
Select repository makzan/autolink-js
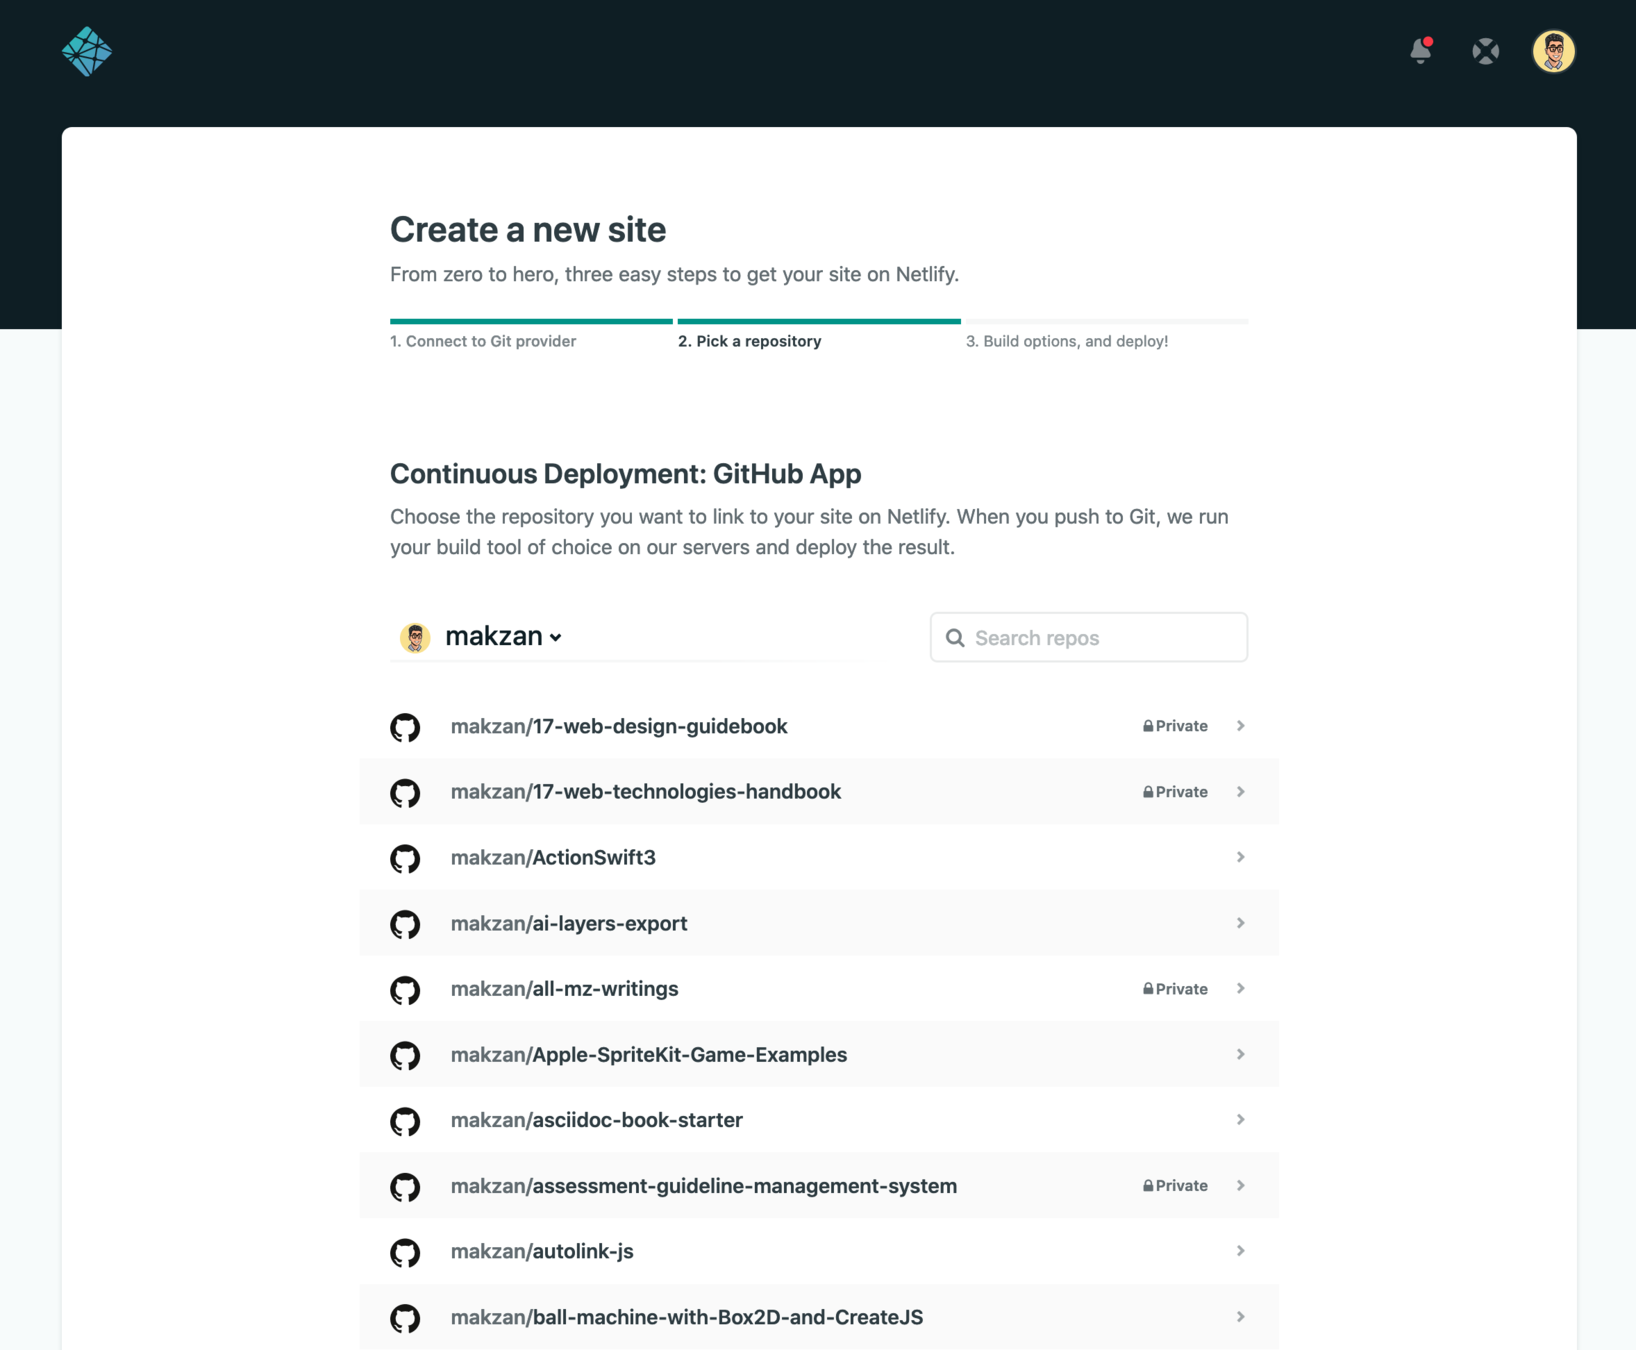(x=819, y=1251)
